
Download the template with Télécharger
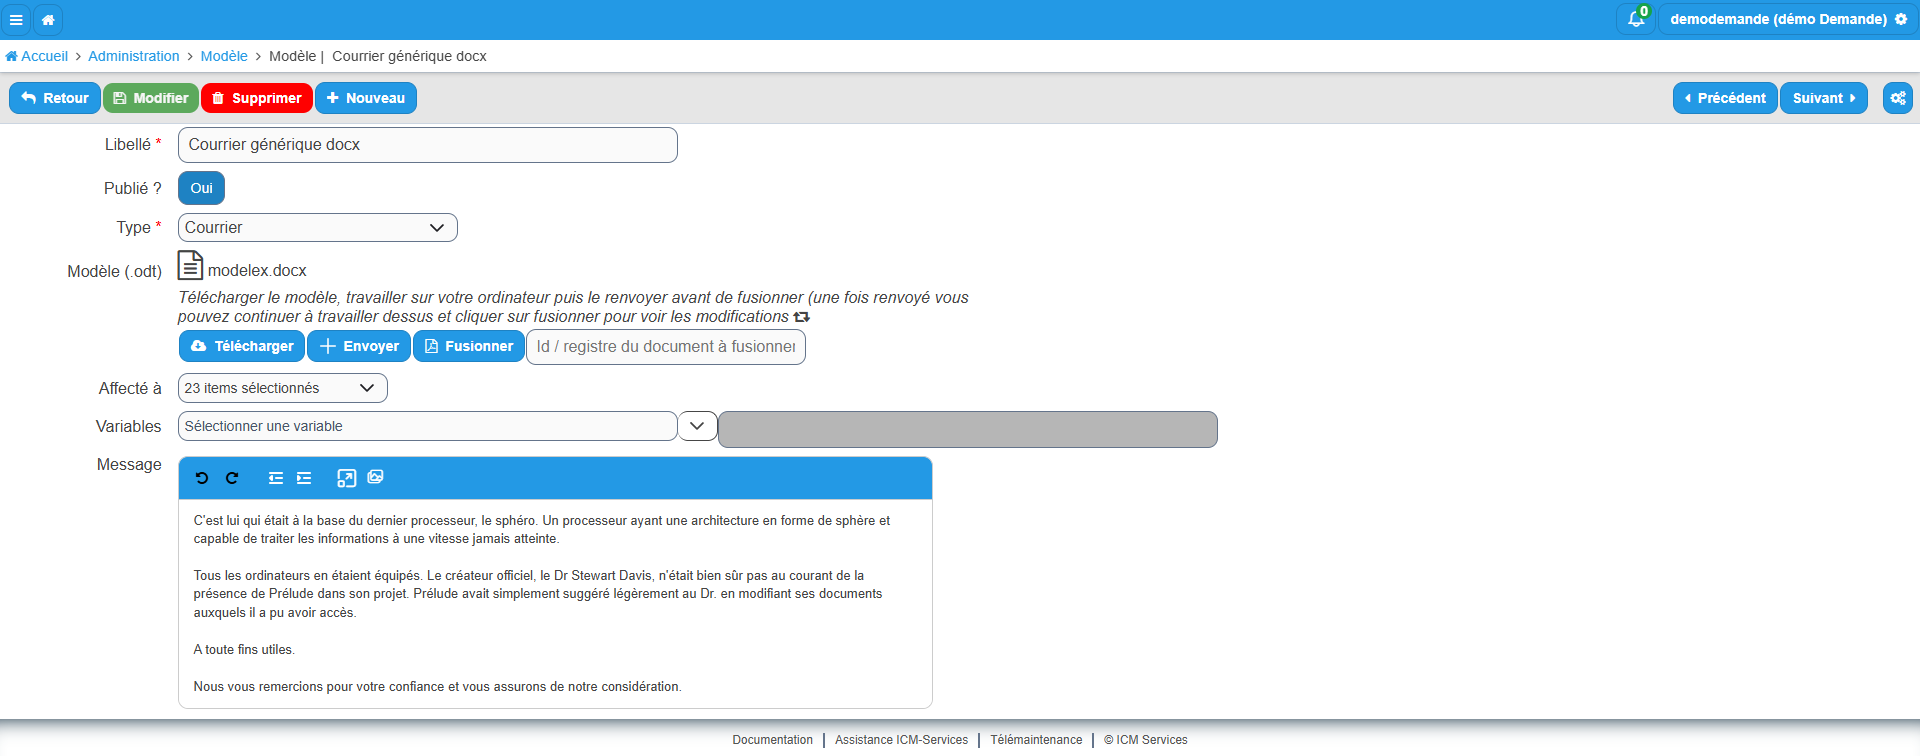[242, 346]
